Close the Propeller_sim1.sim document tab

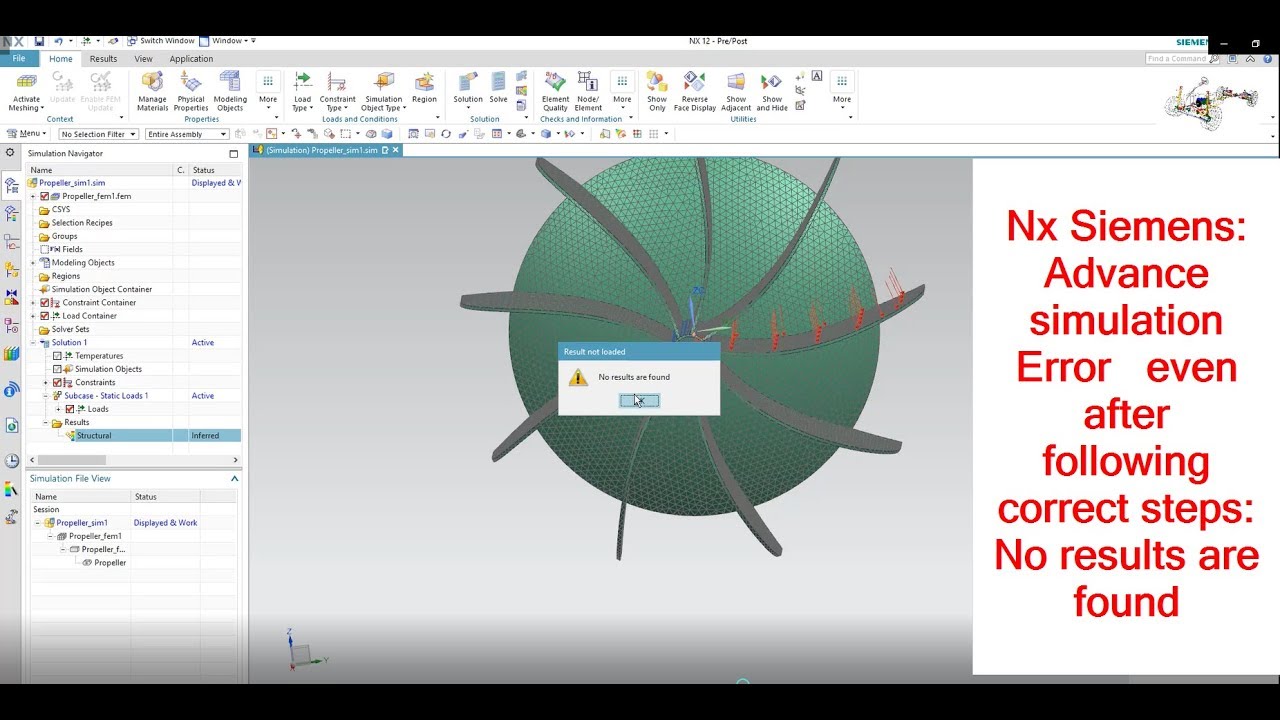tap(396, 150)
